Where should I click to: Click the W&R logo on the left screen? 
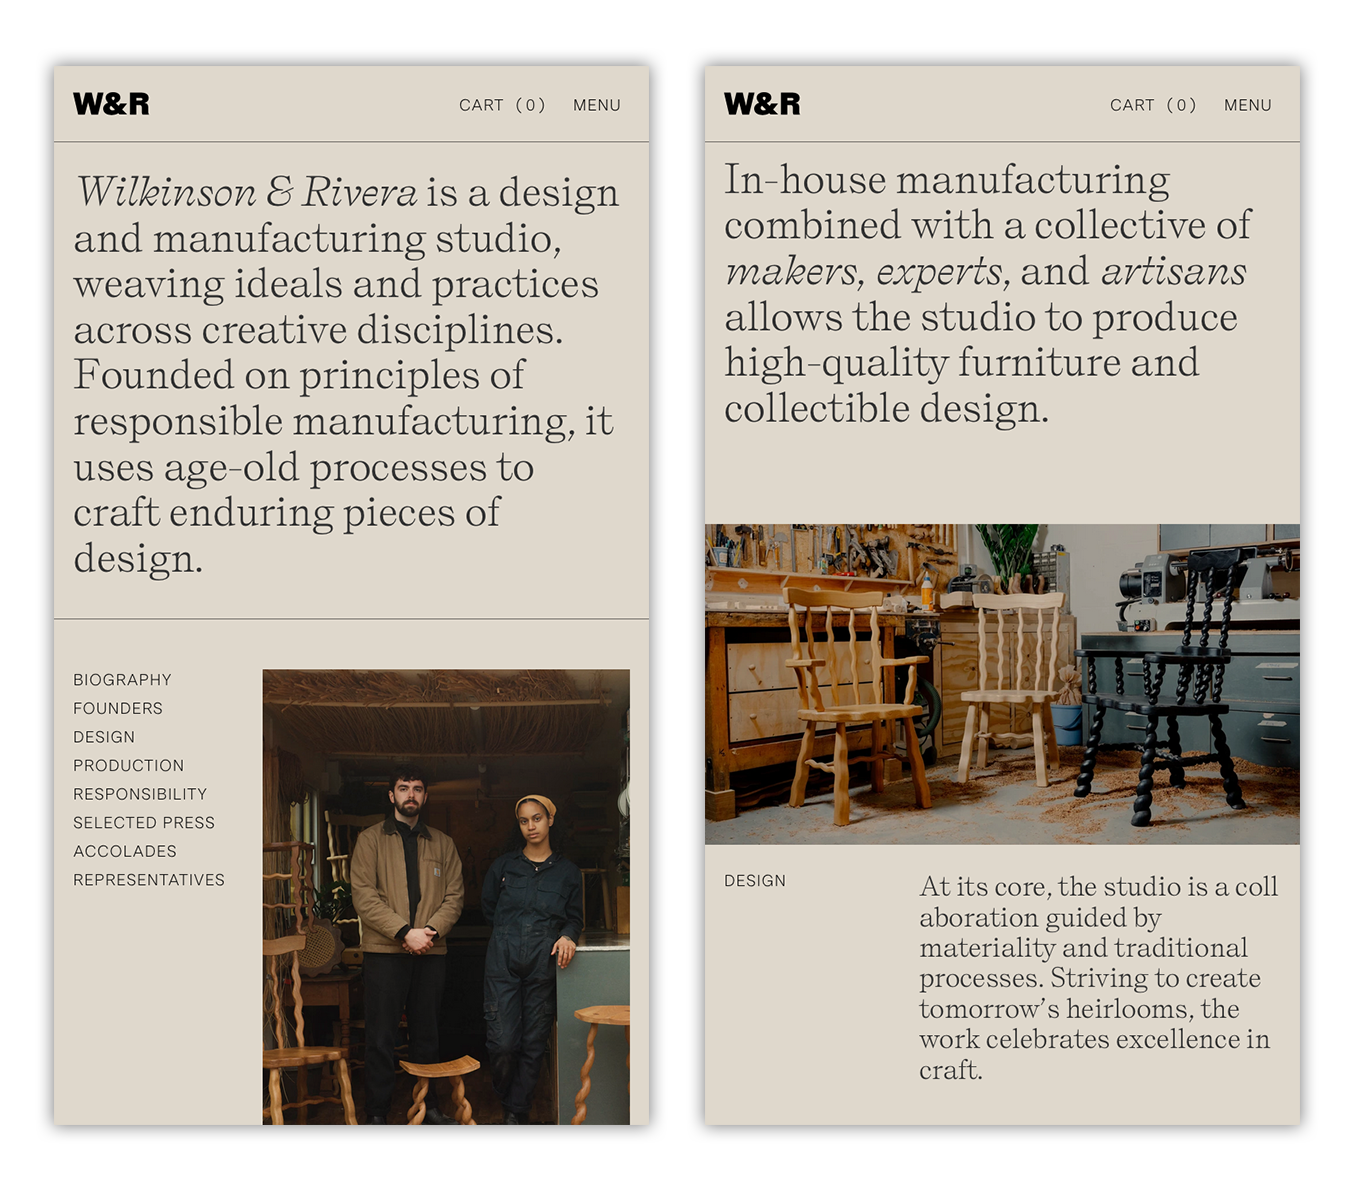coord(111,104)
